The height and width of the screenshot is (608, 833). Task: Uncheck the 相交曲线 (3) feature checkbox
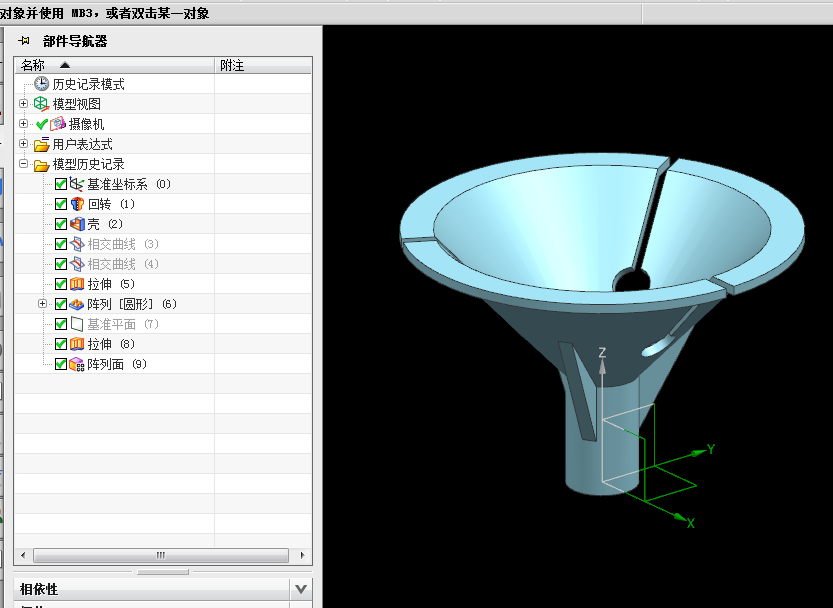[61, 244]
